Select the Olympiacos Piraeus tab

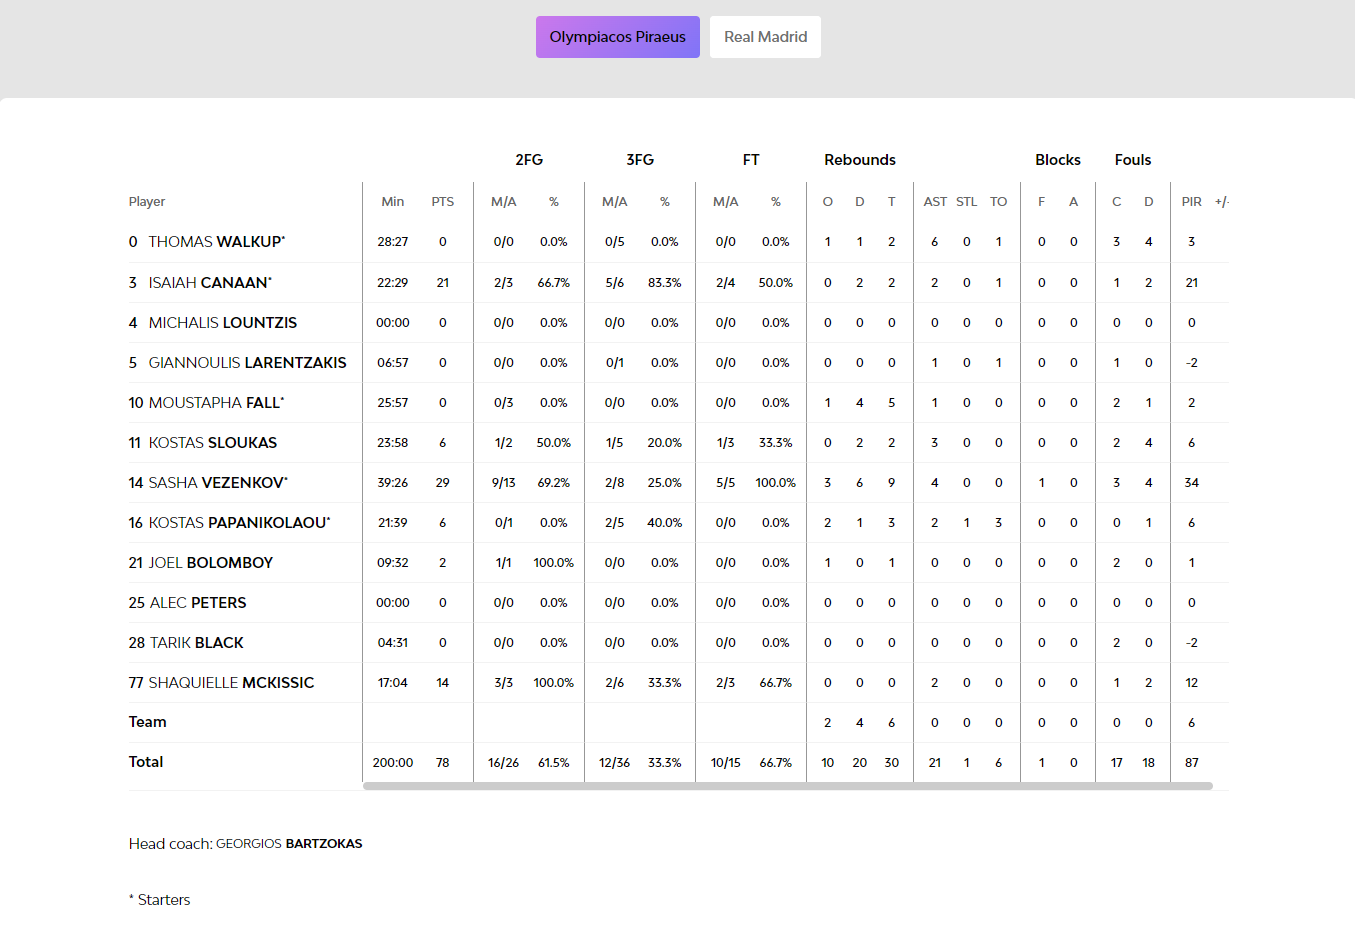617,37
